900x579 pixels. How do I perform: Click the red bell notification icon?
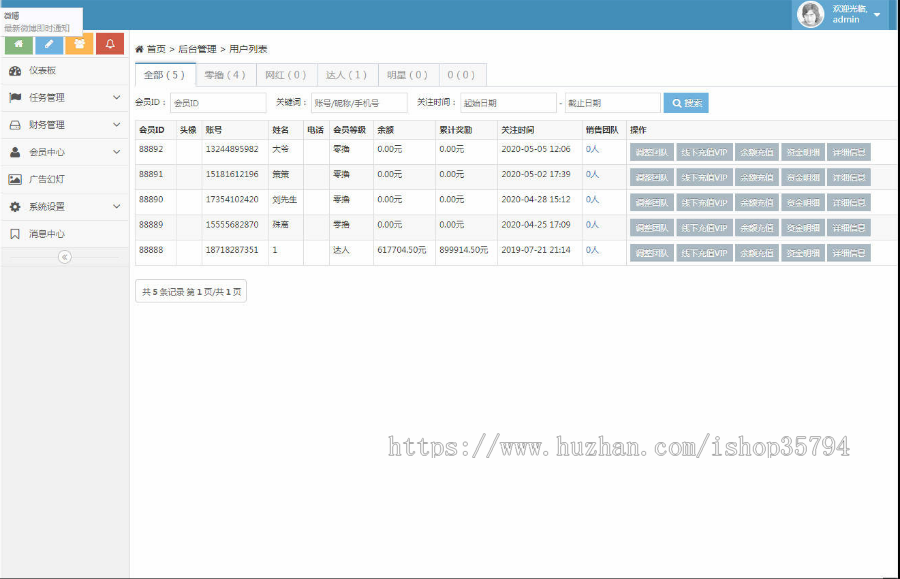110,44
